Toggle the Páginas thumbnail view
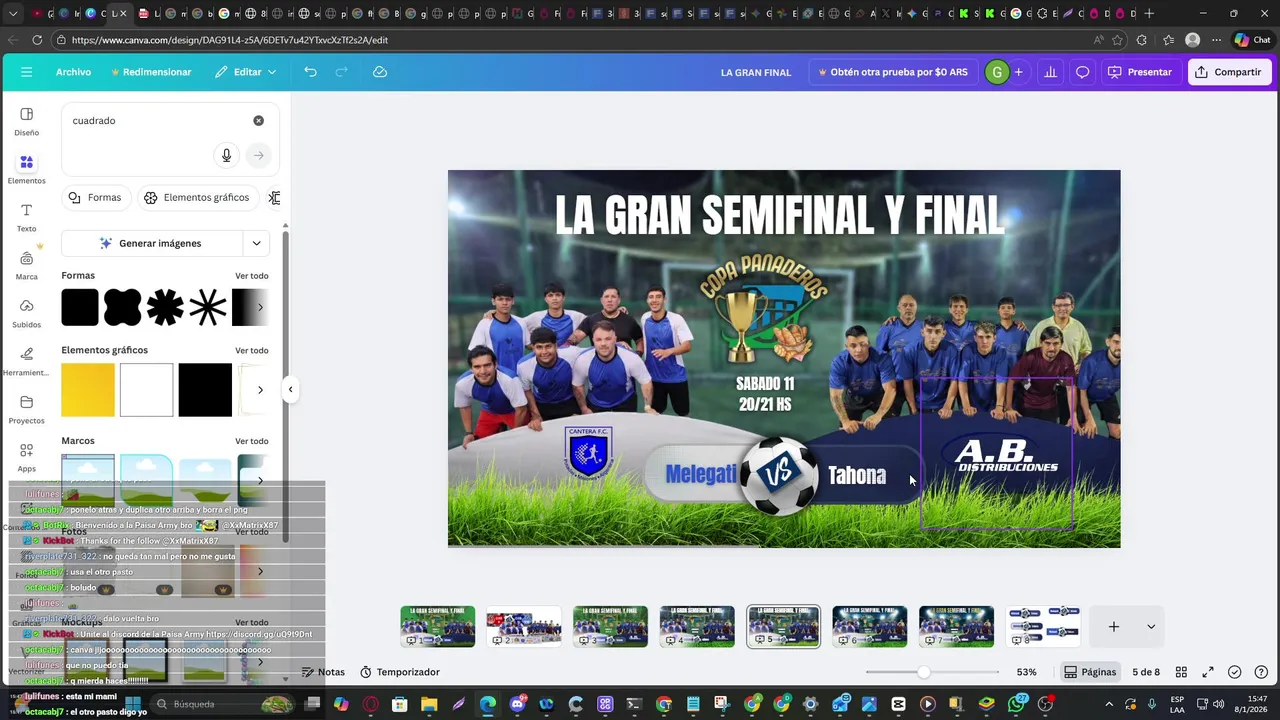The height and width of the screenshot is (720, 1280). 1090,672
